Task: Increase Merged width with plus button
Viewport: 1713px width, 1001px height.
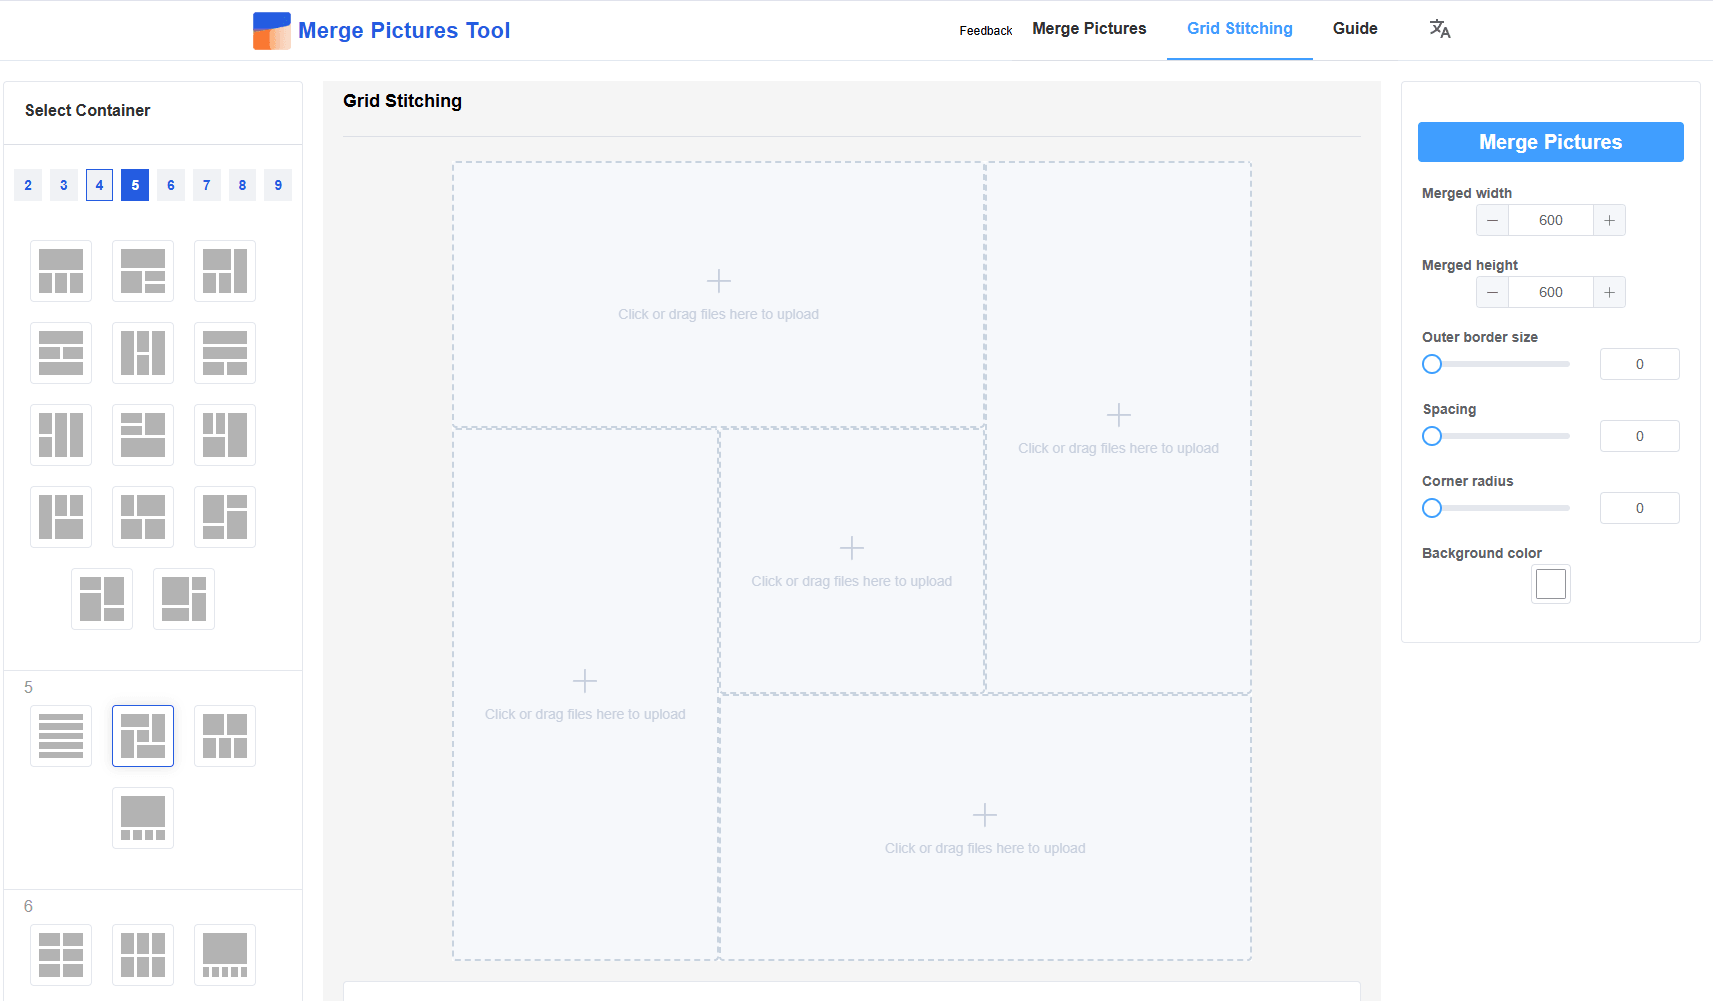Action: coord(1609,220)
